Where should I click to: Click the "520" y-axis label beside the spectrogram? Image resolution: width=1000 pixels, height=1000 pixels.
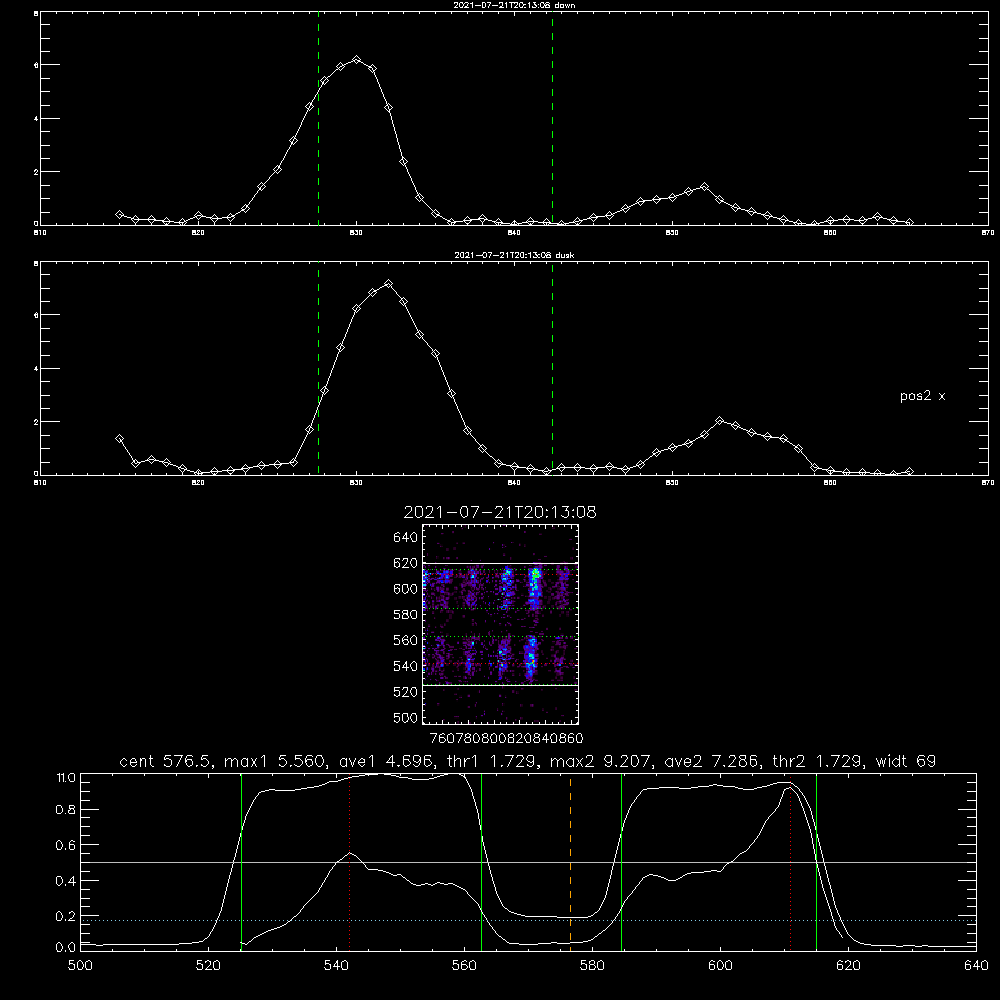[406, 692]
